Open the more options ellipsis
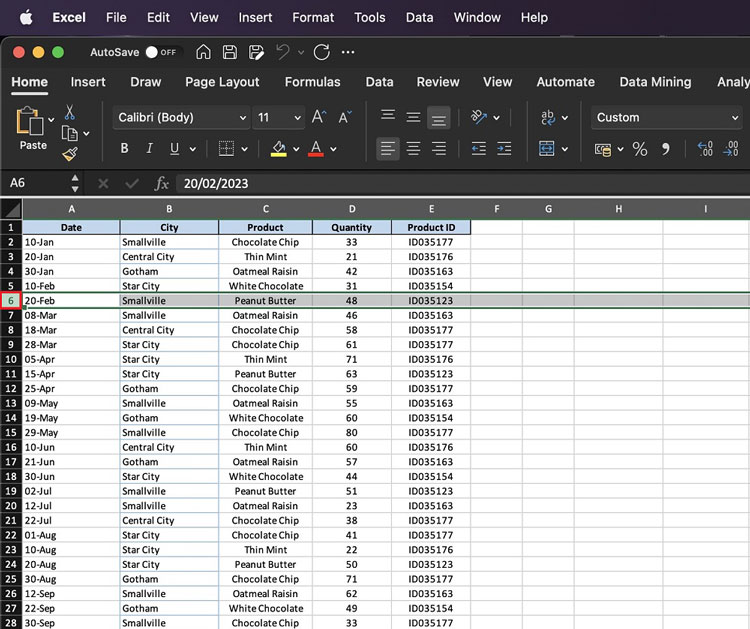Image resolution: width=750 pixels, height=629 pixels. pos(348,52)
